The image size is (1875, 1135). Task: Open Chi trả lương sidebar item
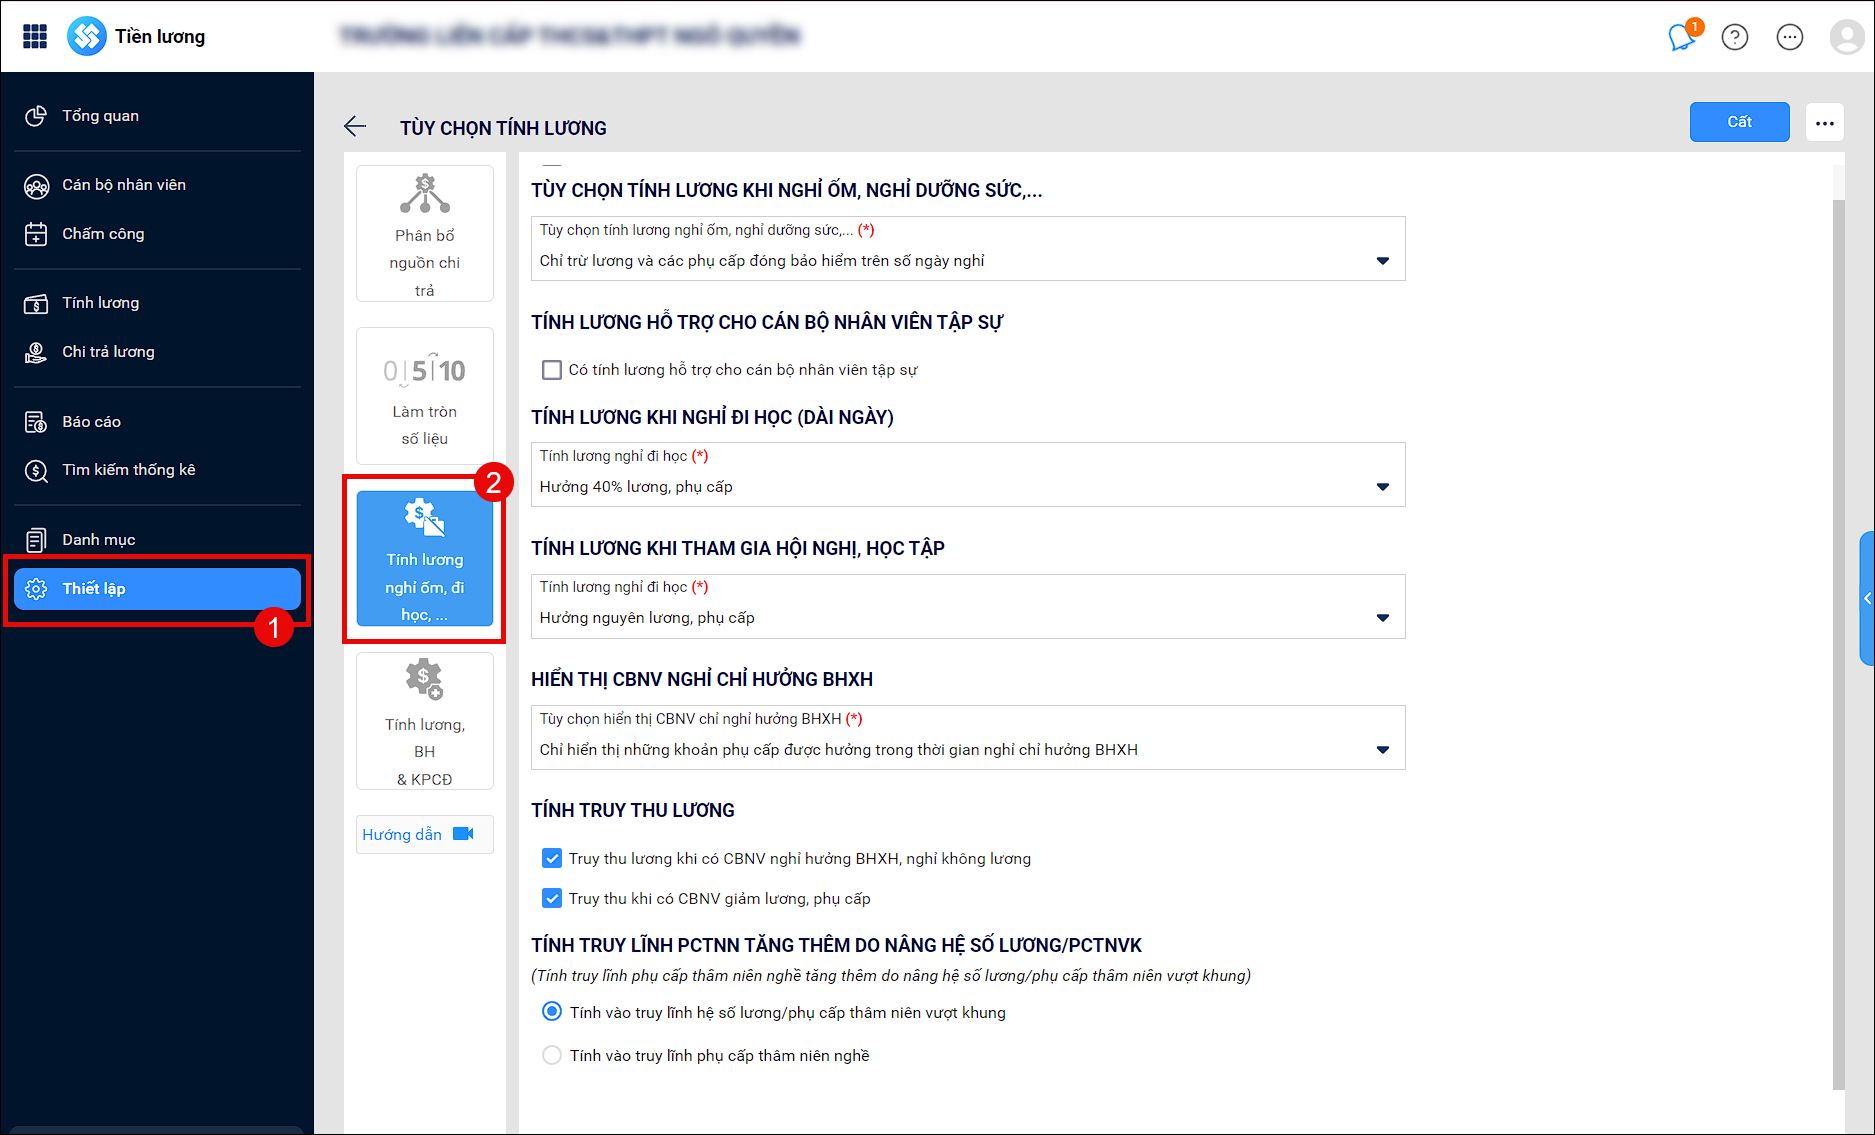pos(157,352)
